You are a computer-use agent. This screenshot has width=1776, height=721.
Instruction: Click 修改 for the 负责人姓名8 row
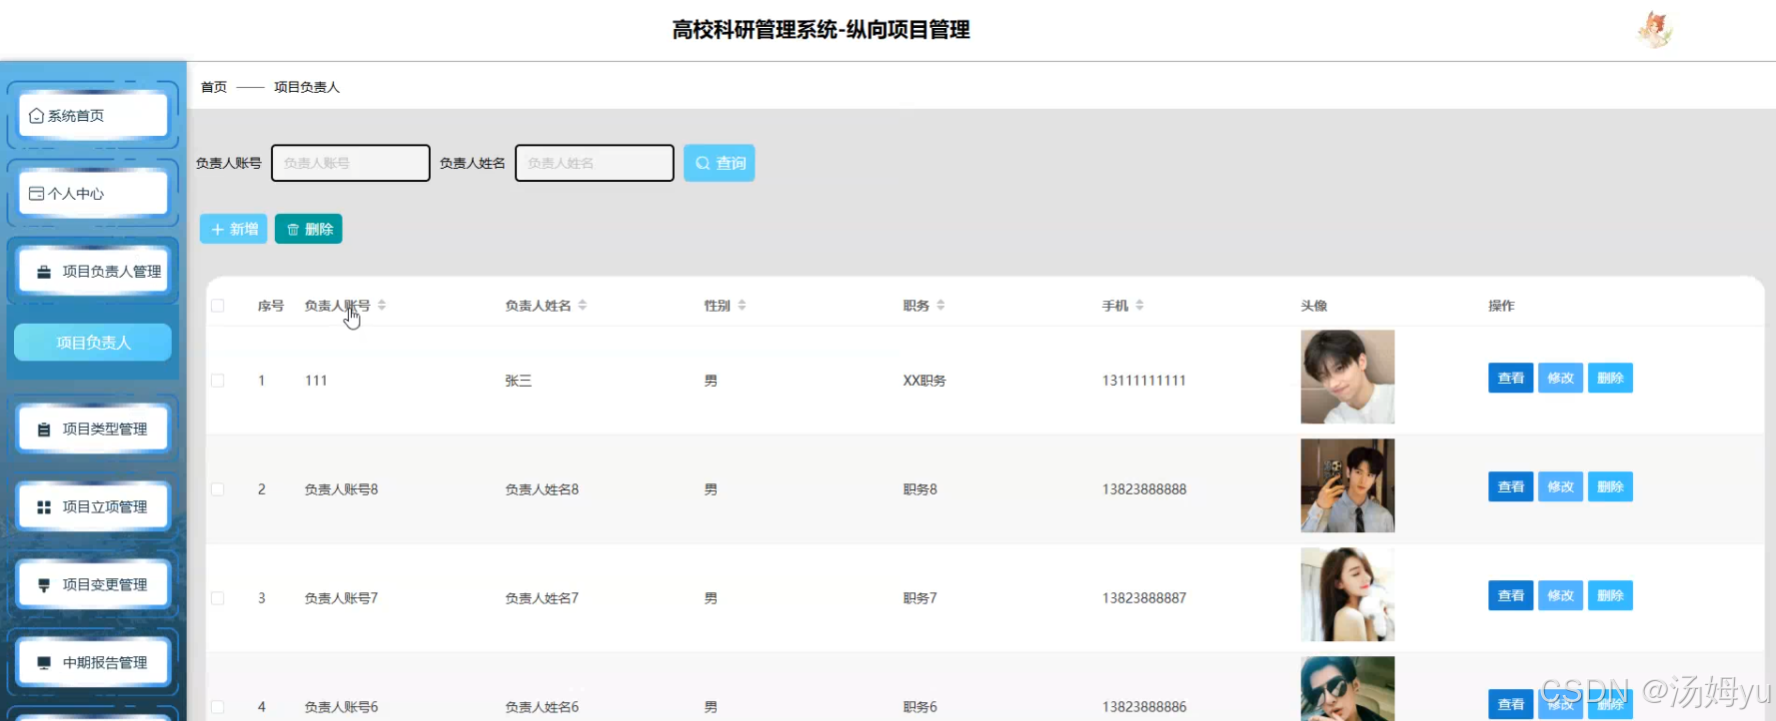(x=1560, y=487)
